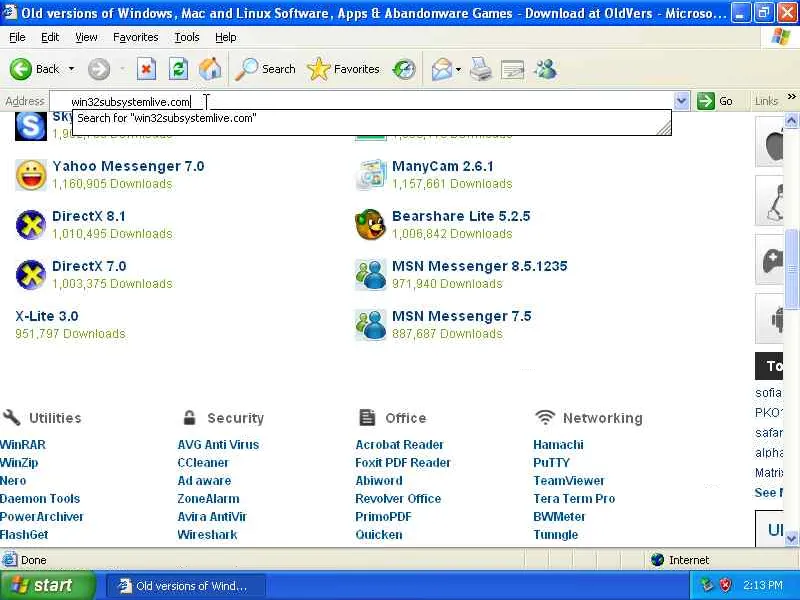This screenshot has width=800, height=600.
Task: Click the DirectX 7.0 icon
Action: pyautogui.click(x=31, y=274)
